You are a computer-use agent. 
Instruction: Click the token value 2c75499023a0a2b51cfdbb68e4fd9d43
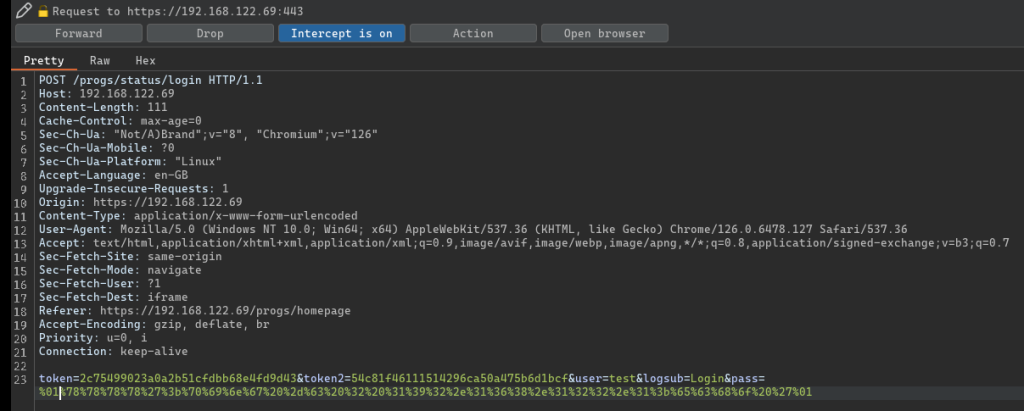188,379
